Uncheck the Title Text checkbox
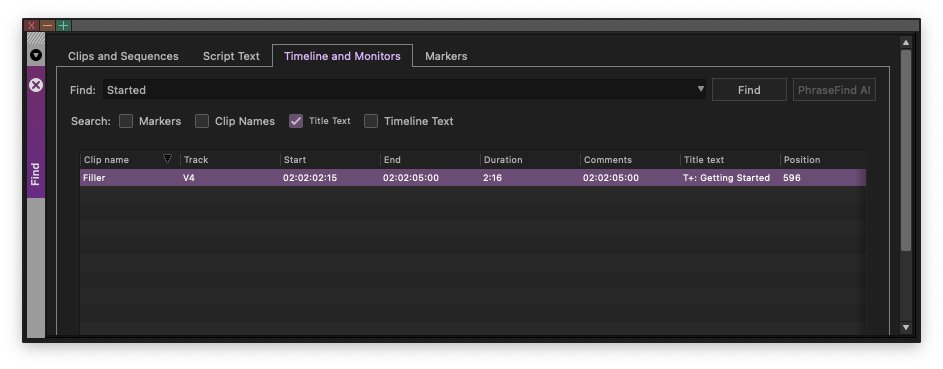The width and height of the screenshot is (943, 369). click(x=296, y=121)
